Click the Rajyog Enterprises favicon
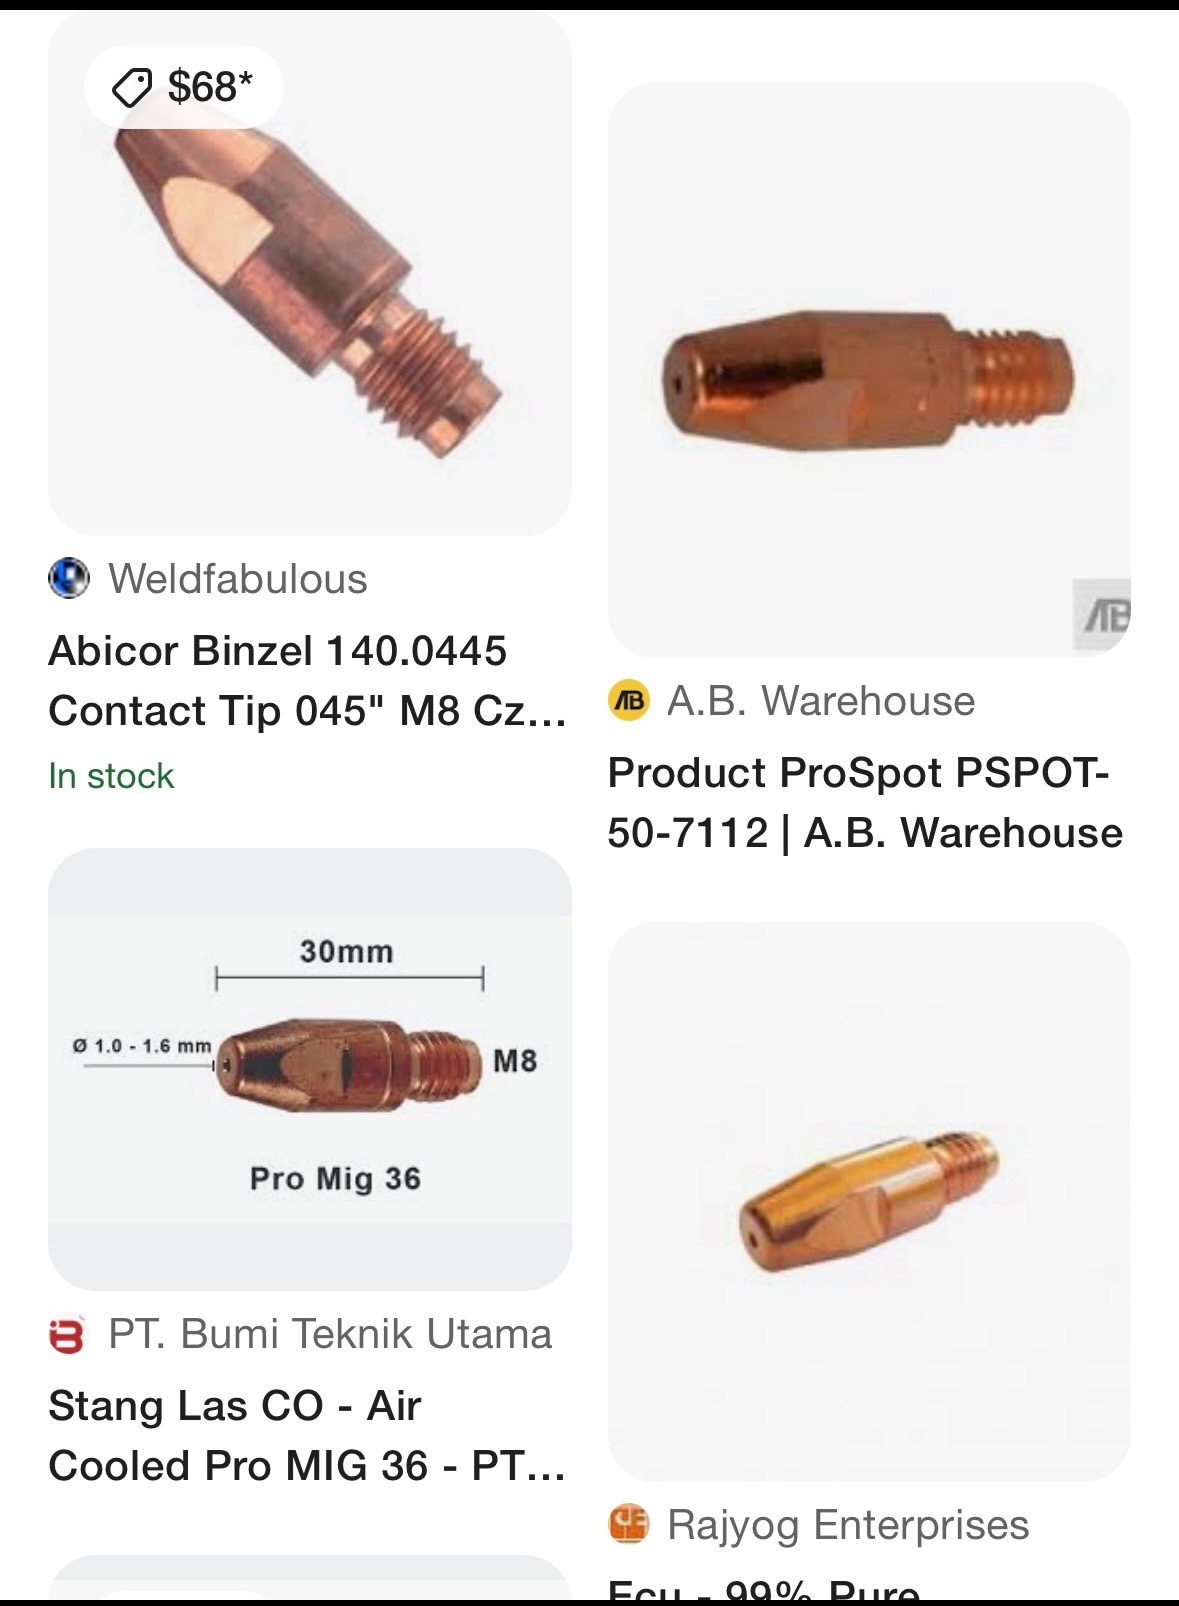 coord(629,1525)
